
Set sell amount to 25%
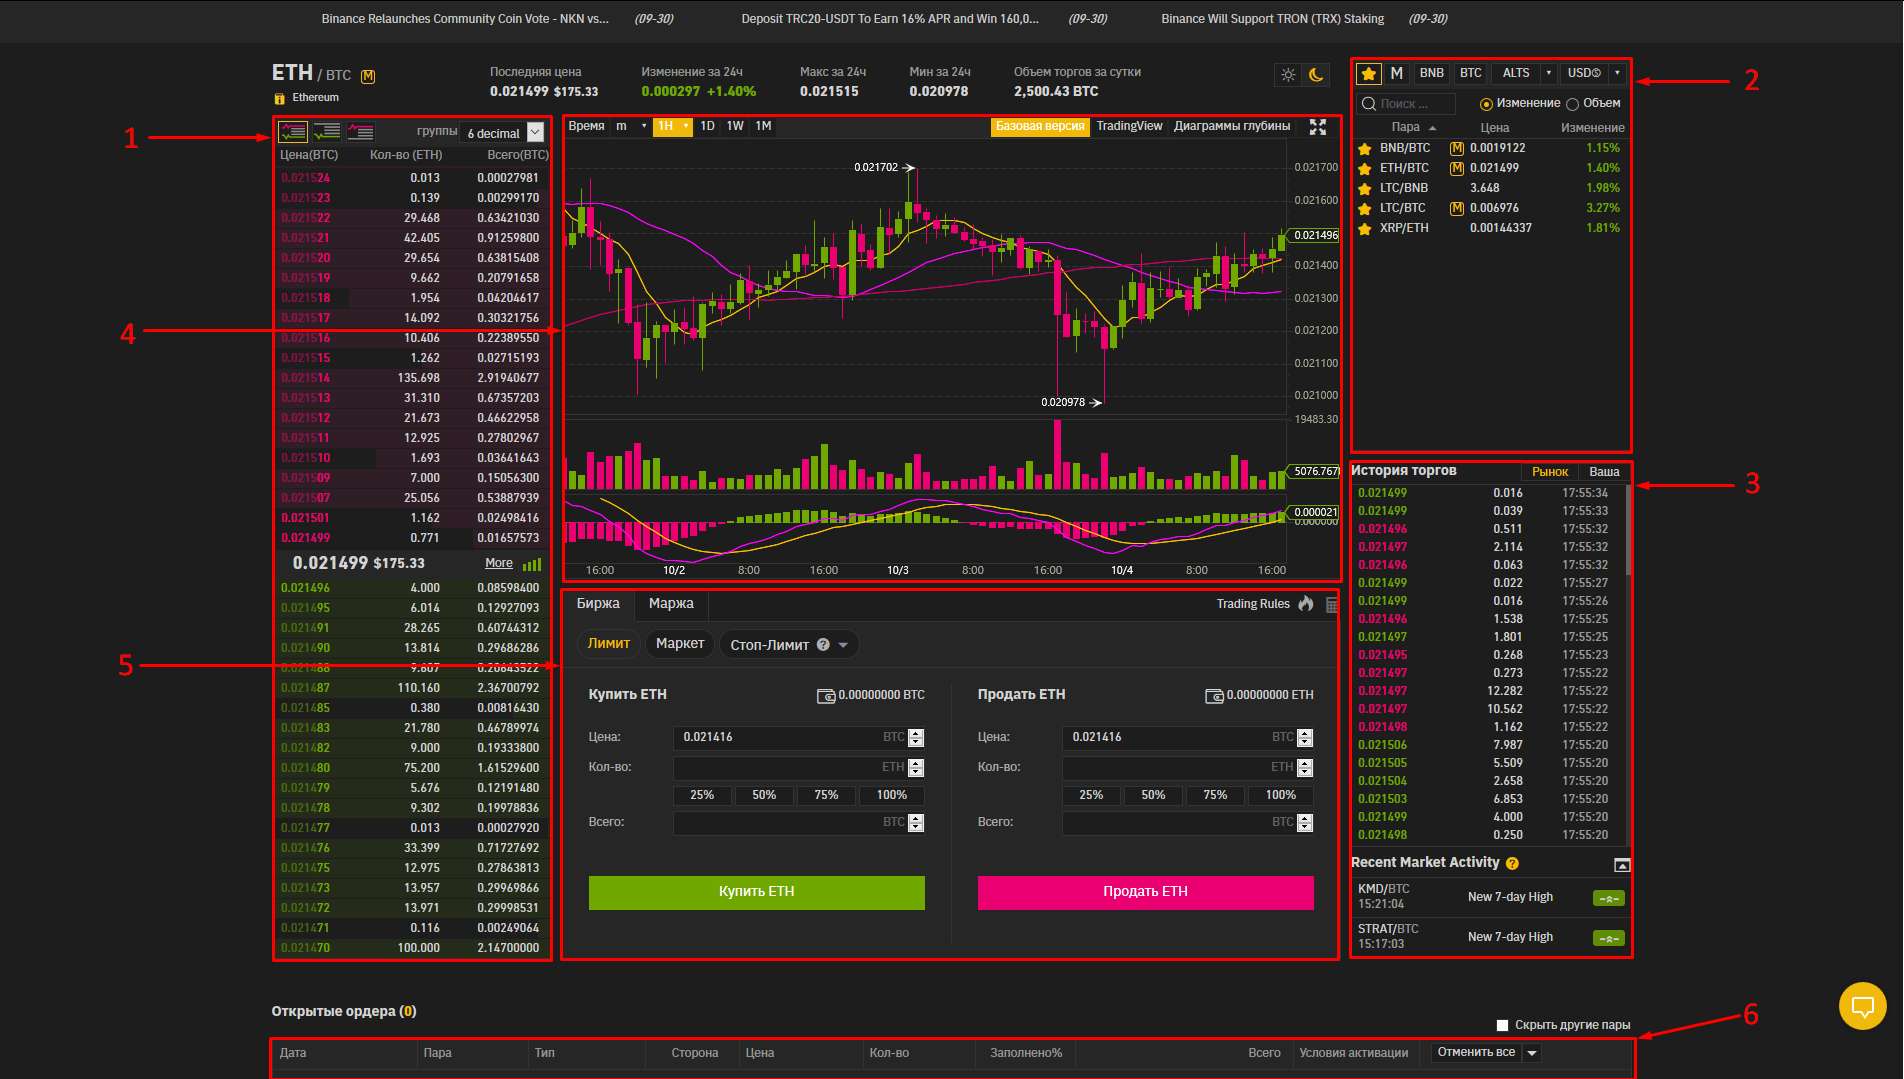(1091, 795)
